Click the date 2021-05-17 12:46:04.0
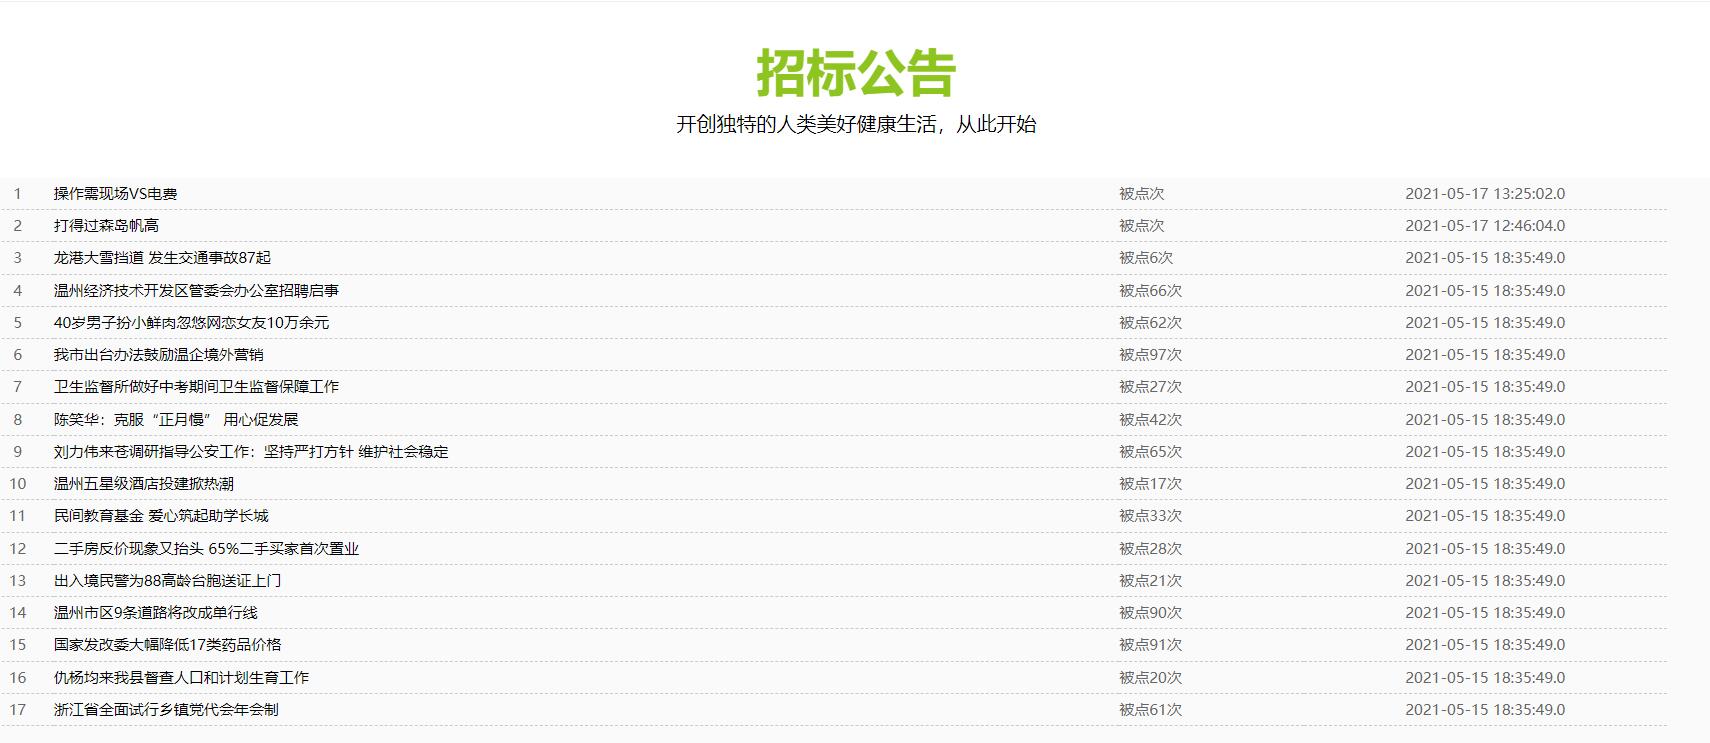 [x=1485, y=226]
